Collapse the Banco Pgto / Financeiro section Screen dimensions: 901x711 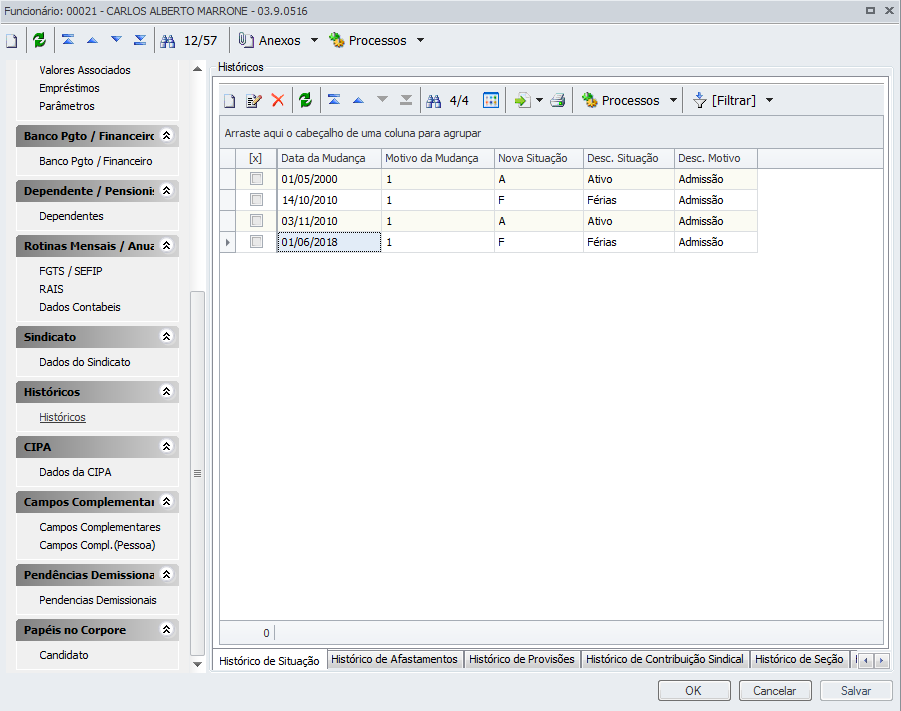pyautogui.click(x=167, y=136)
